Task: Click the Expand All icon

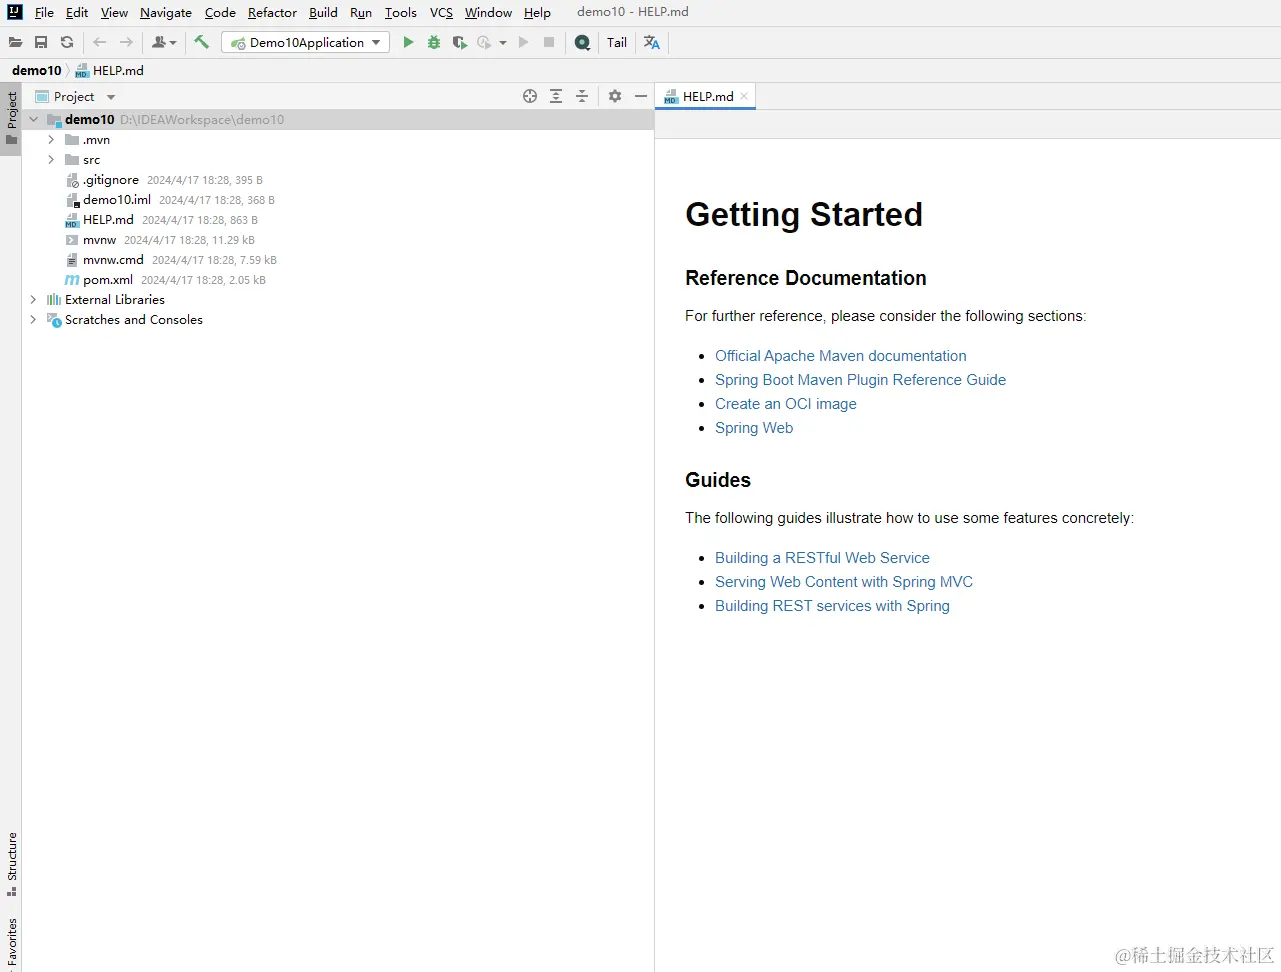Action: (556, 96)
